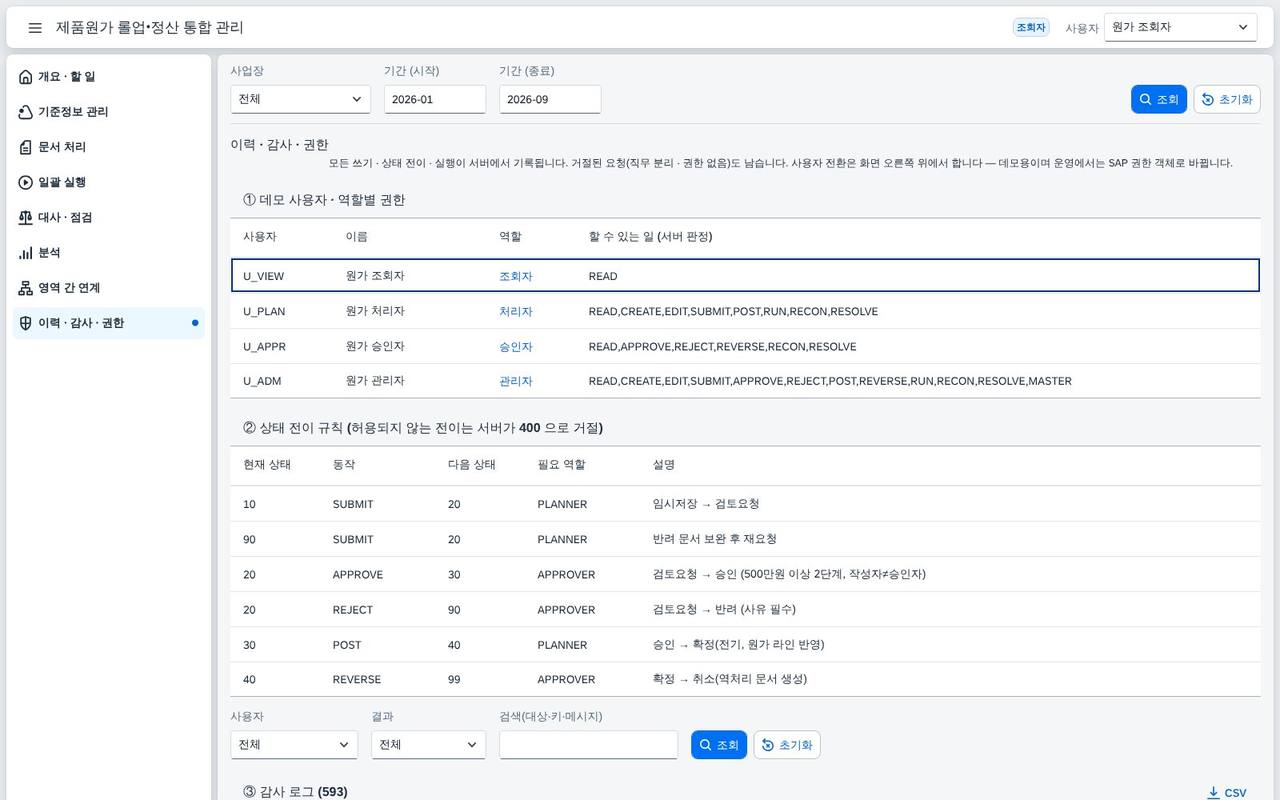Open the hamburger menu icon
Screen dimensions: 1280x800
[35, 28]
